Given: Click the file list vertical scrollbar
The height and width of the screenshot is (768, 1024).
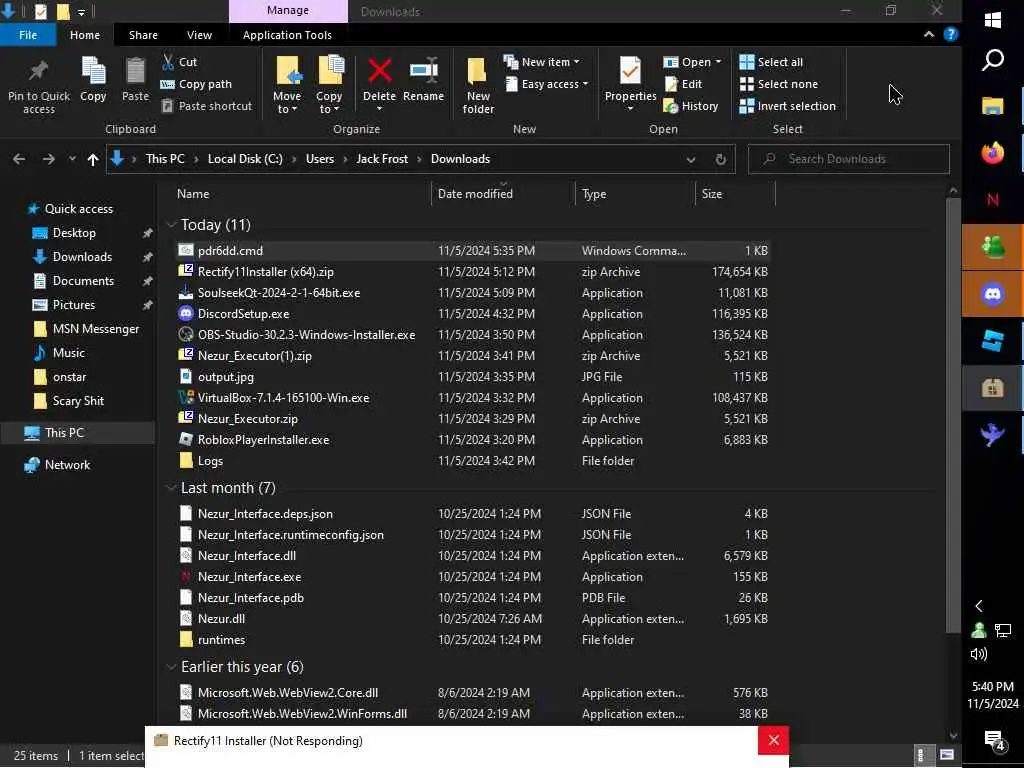Looking at the screenshot, I should (x=953, y=413).
